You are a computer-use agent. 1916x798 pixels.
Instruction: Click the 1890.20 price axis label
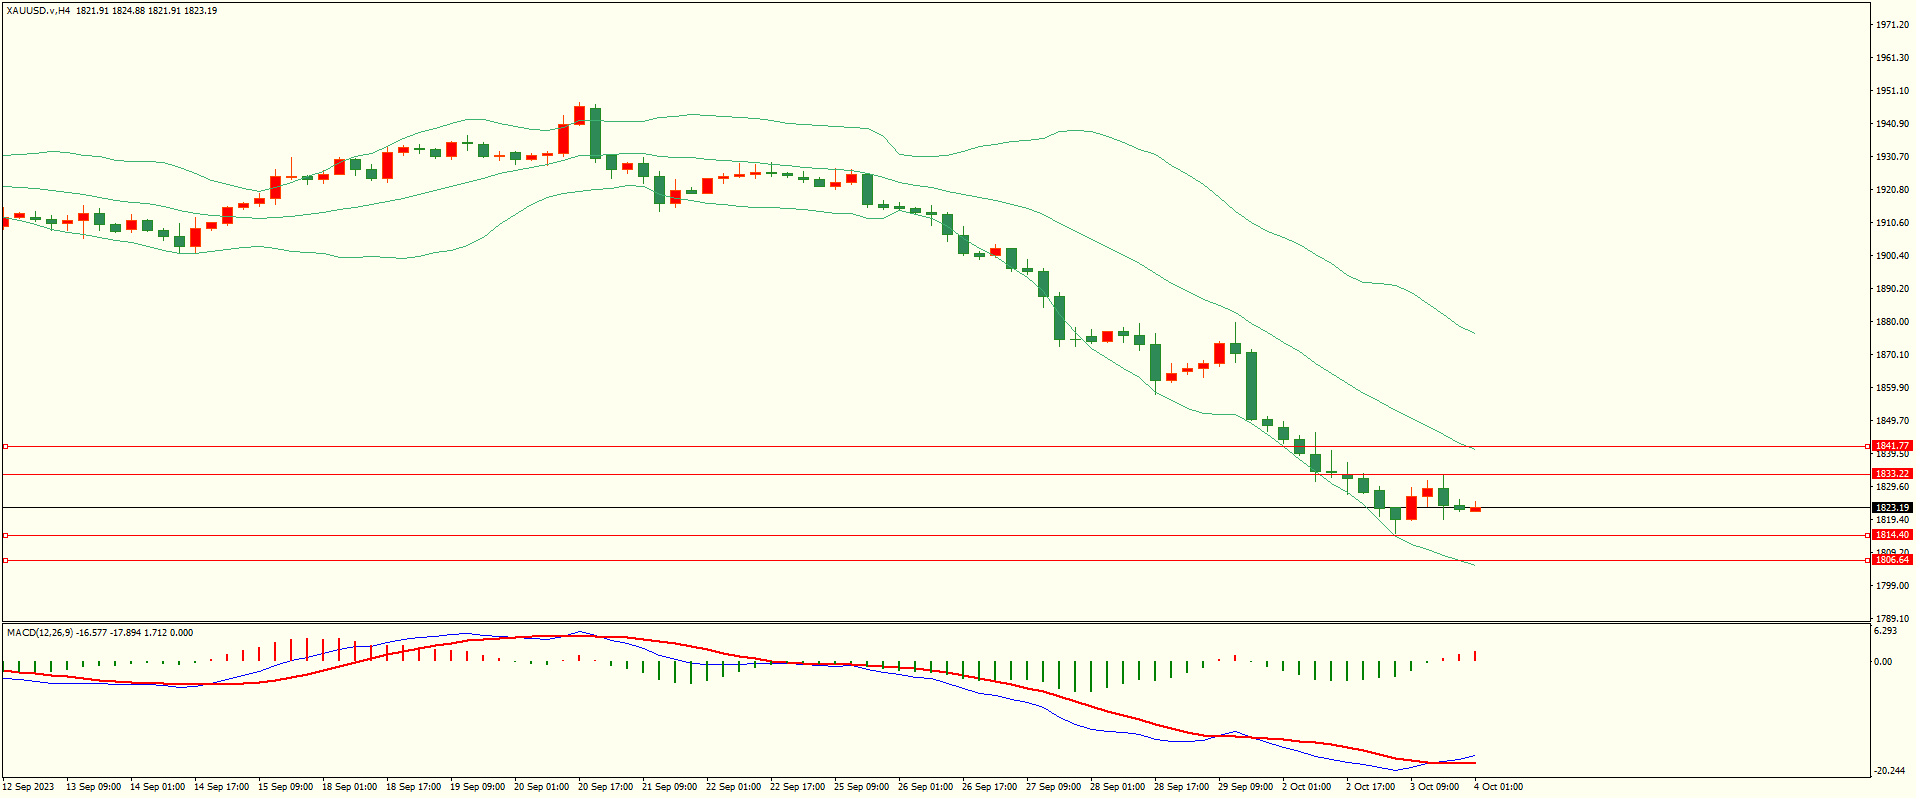coord(1892,289)
